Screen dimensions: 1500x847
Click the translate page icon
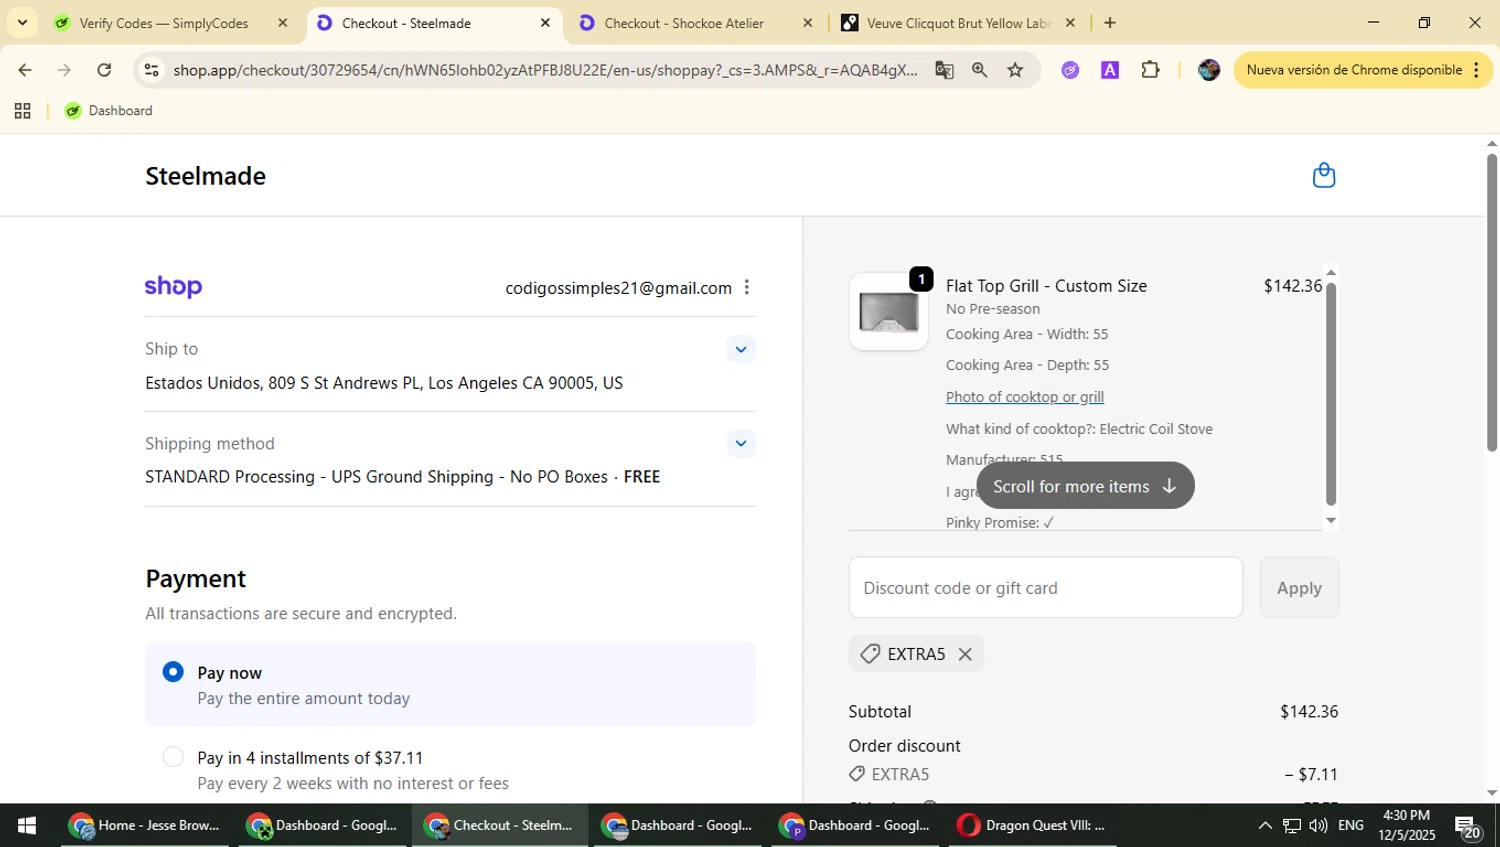point(944,70)
